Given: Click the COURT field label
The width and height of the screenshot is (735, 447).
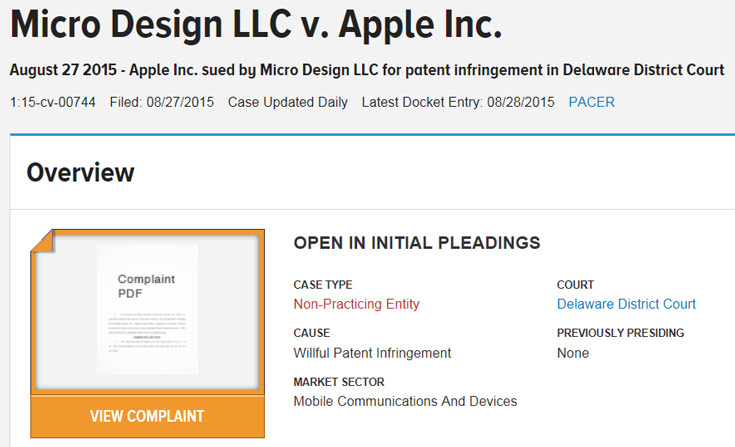Looking at the screenshot, I should pyautogui.click(x=575, y=285).
